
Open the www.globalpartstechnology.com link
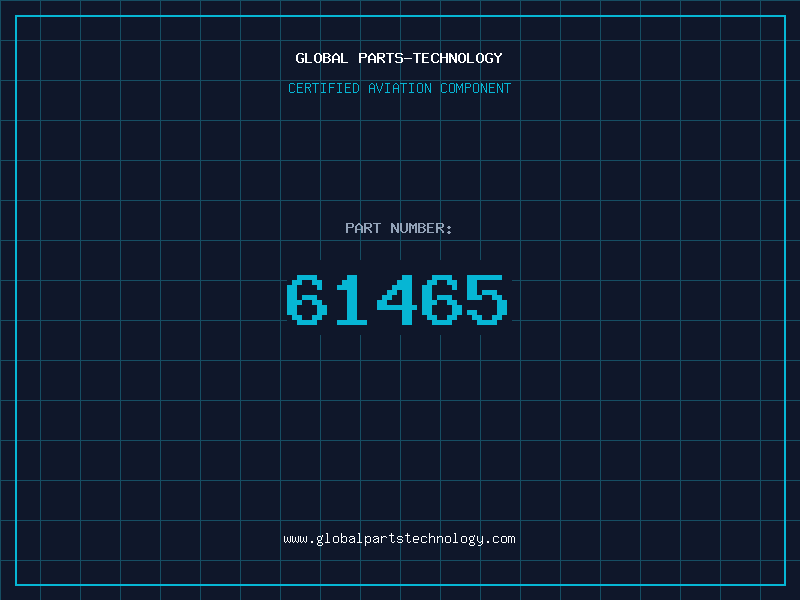[399, 539]
